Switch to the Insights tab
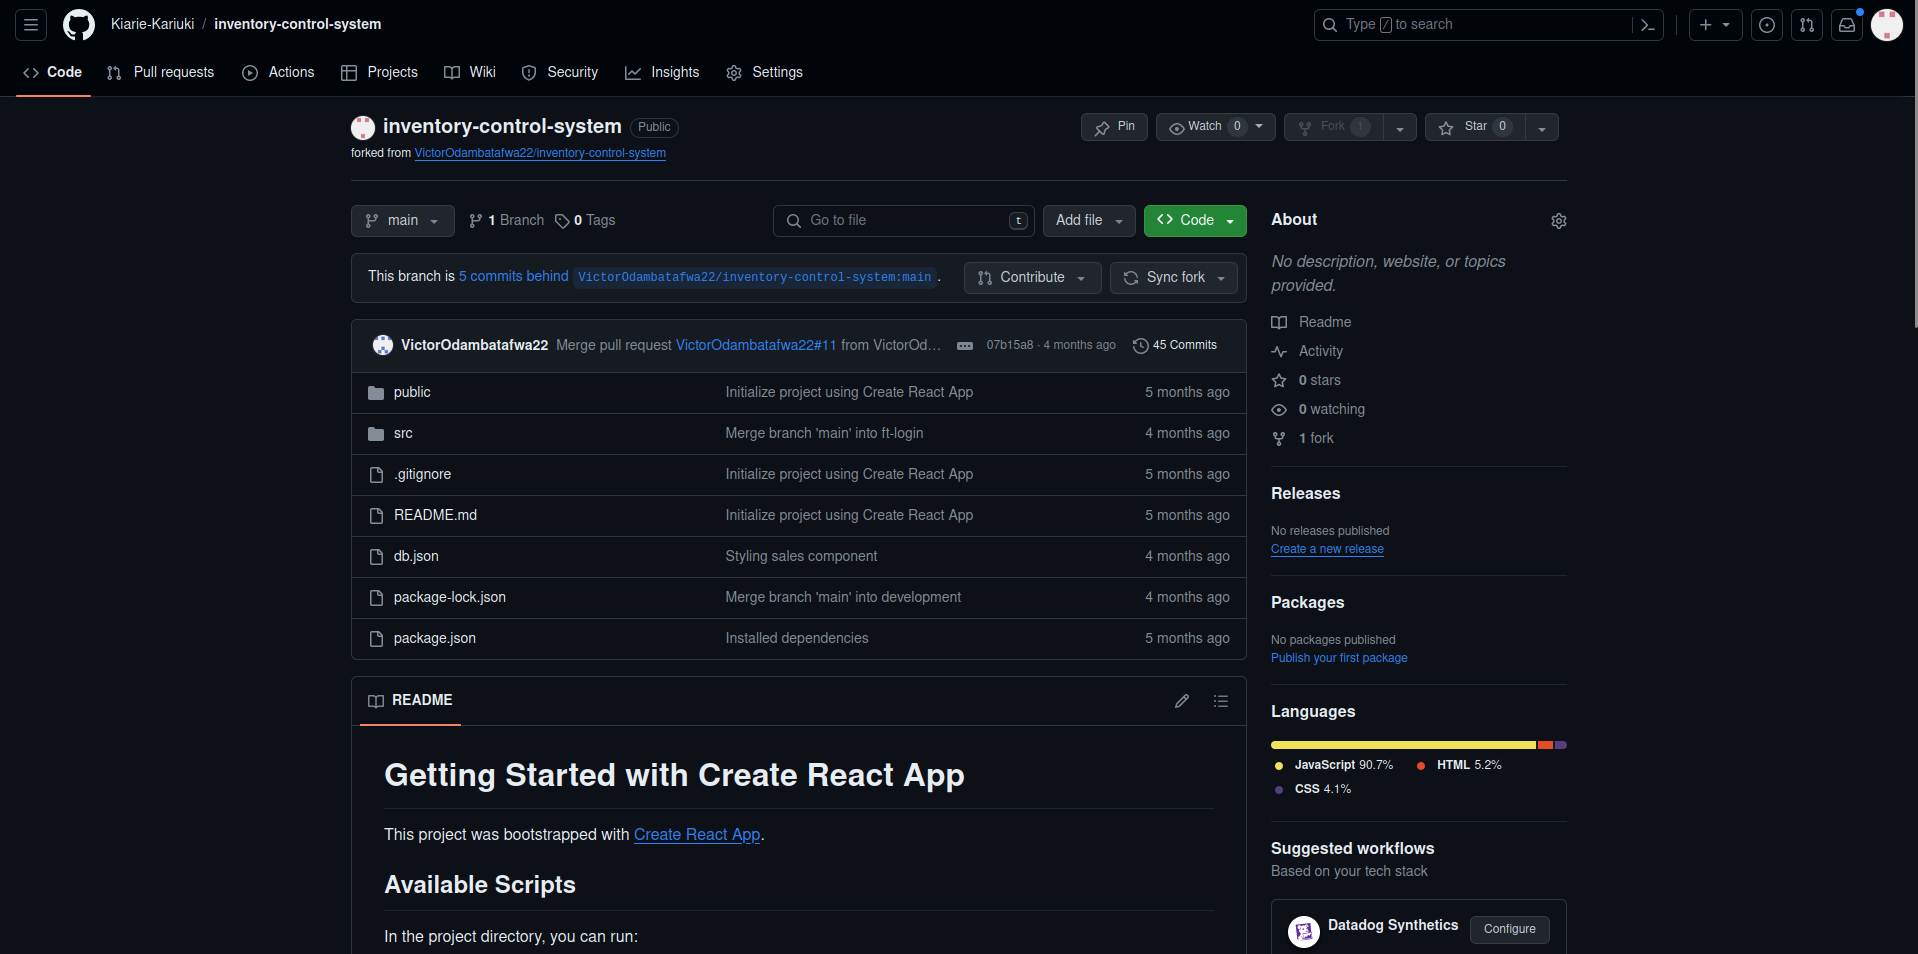The height and width of the screenshot is (954, 1918). point(662,72)
